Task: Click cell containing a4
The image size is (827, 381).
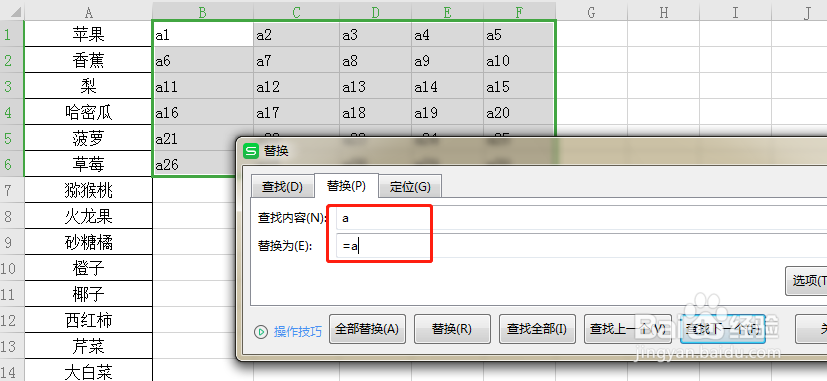Action: coord(447,34)
